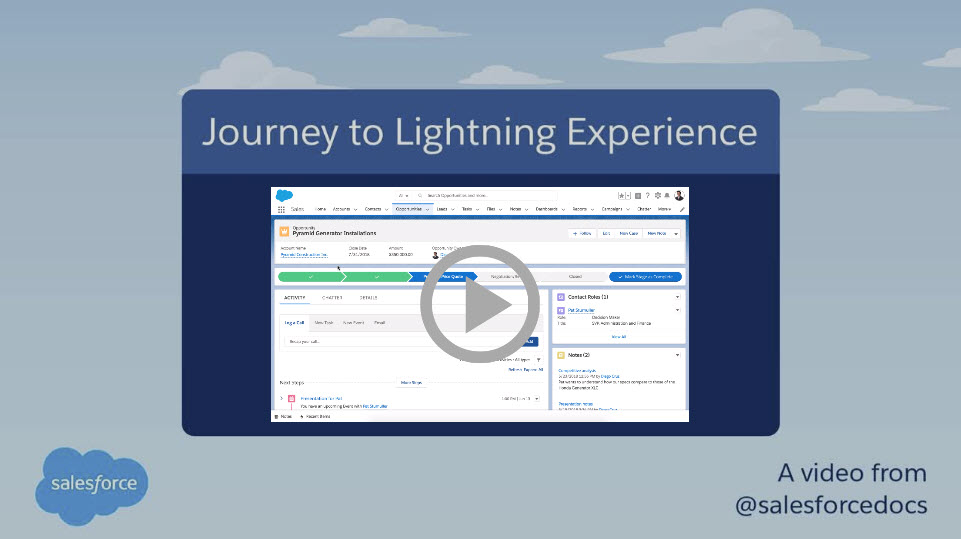Viewport: 961px width, 539px height.
Task: Open the notifications bell in preview
Action: pos(667,196)
